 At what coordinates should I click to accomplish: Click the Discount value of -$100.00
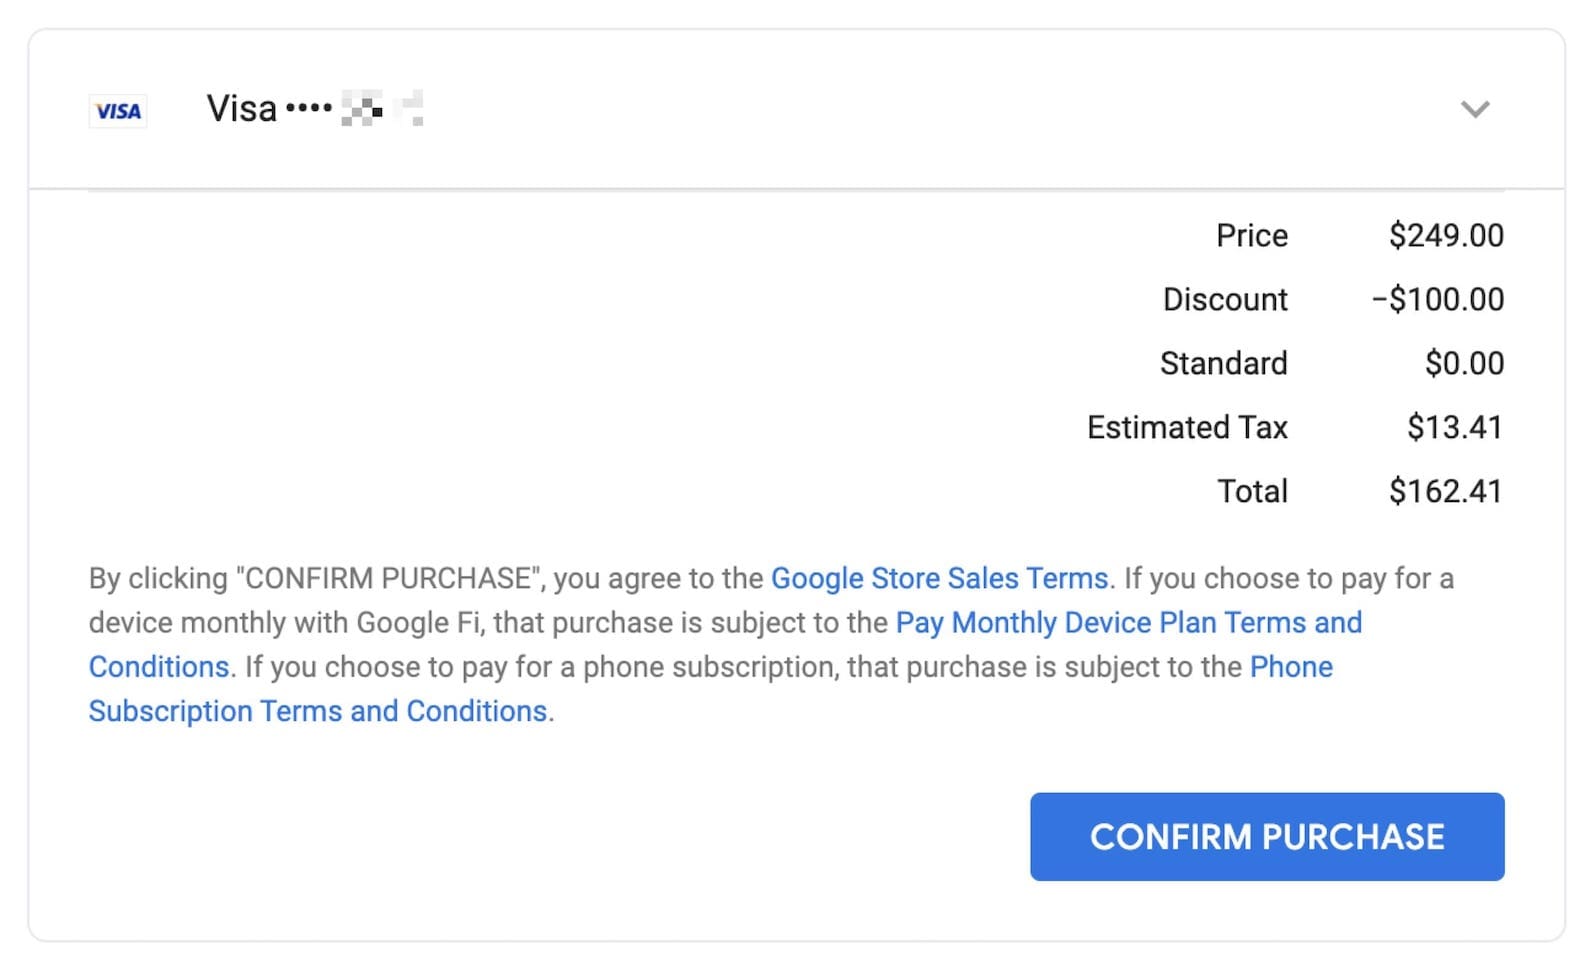[x=1437, y=299]
